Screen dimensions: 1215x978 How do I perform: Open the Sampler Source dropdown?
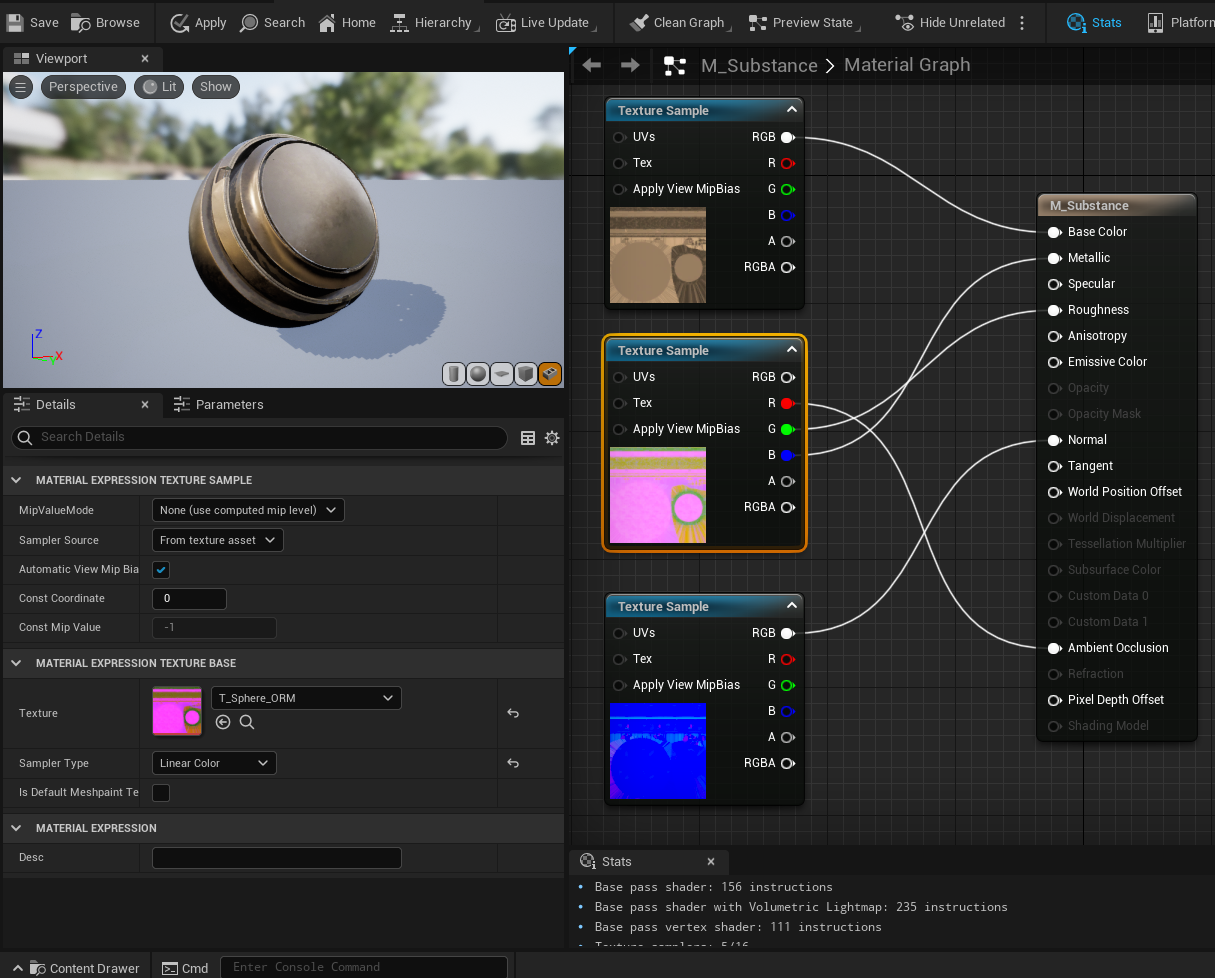(217, 540)
